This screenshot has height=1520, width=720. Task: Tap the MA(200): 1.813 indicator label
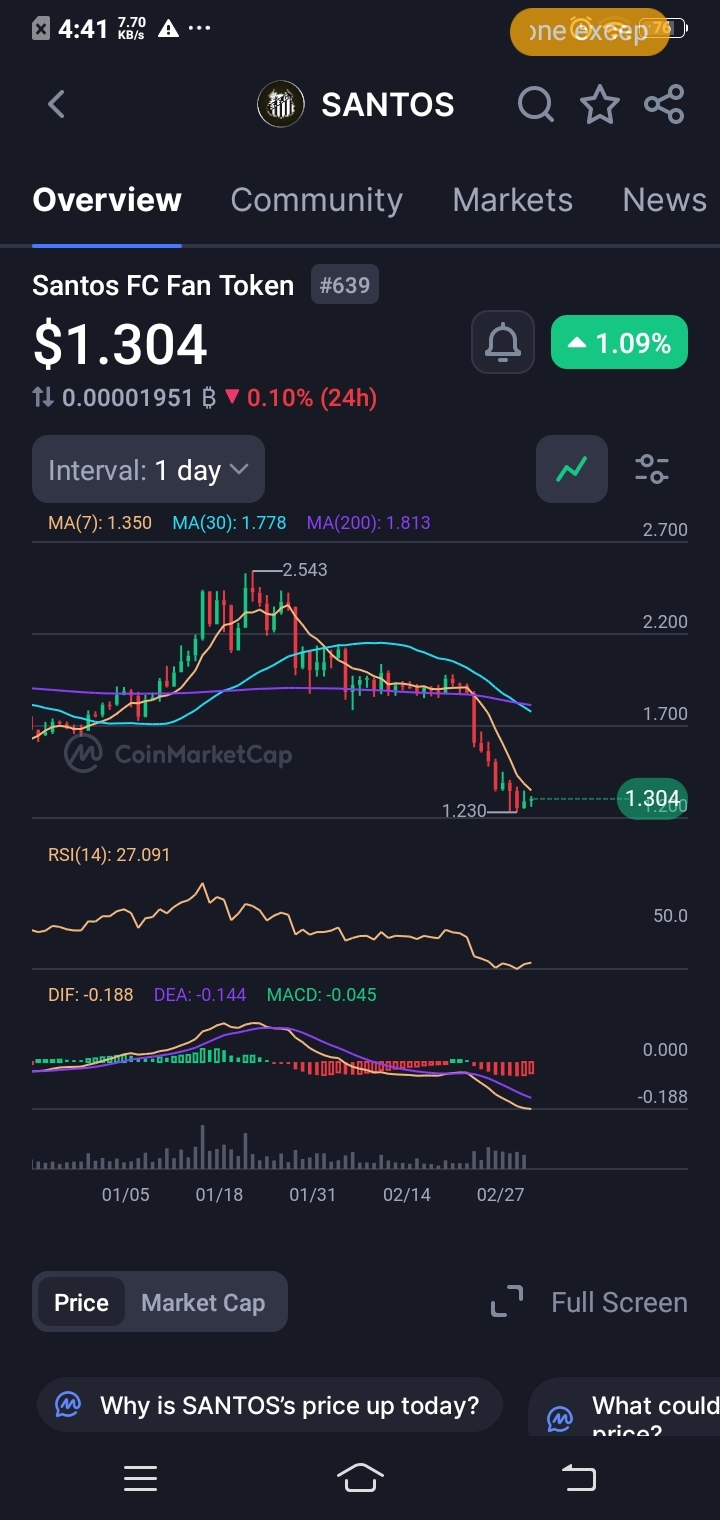[368, 522]
